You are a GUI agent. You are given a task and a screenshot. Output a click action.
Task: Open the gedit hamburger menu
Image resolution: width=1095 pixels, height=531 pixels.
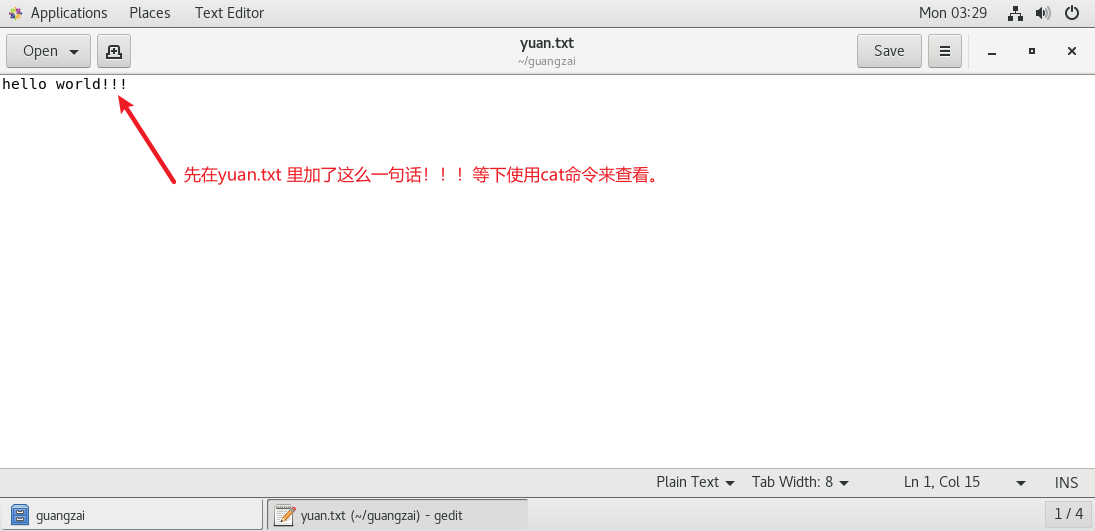point(945,51)
